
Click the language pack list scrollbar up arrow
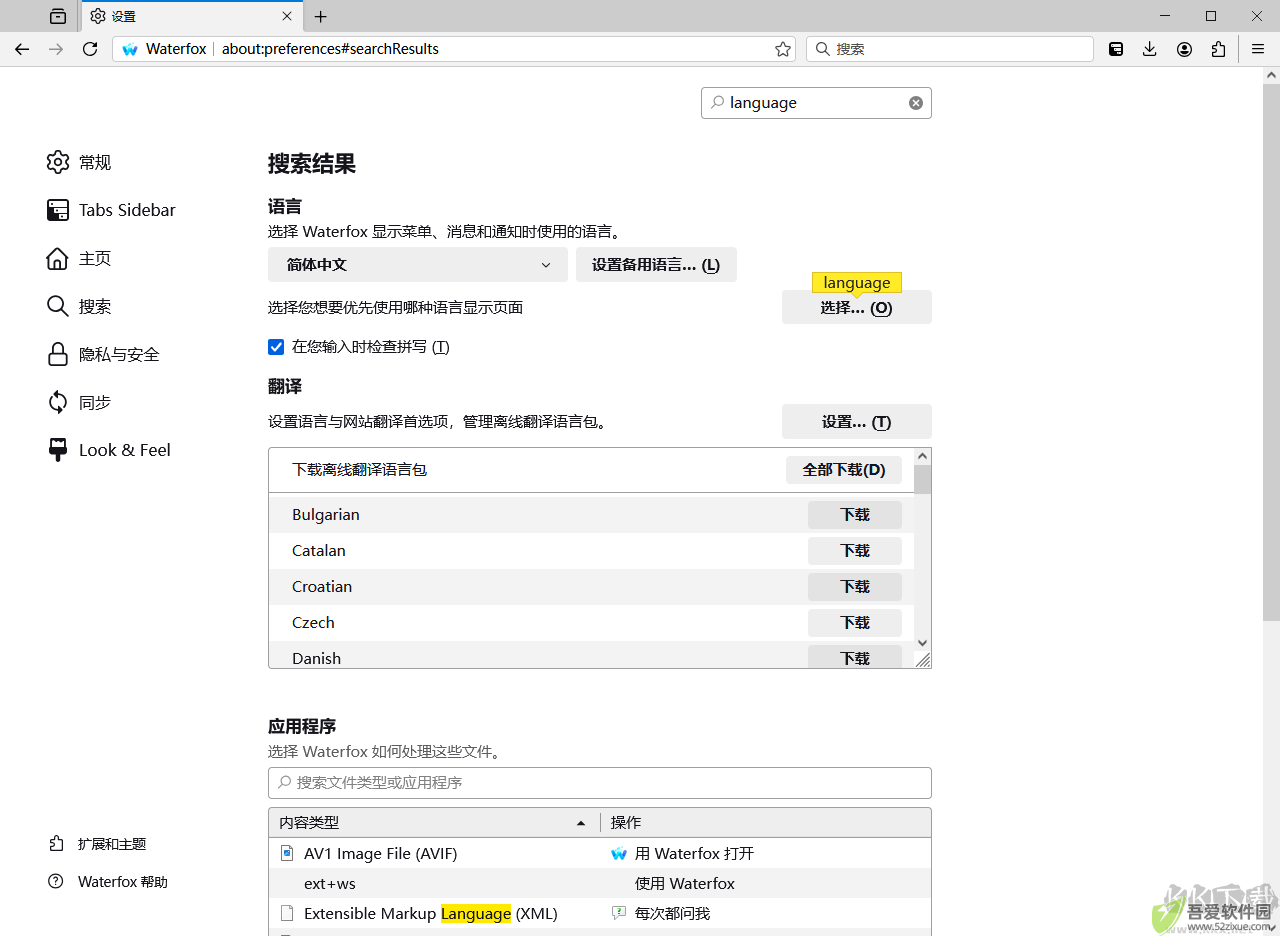pyautogui.click(x=923, y=456)
